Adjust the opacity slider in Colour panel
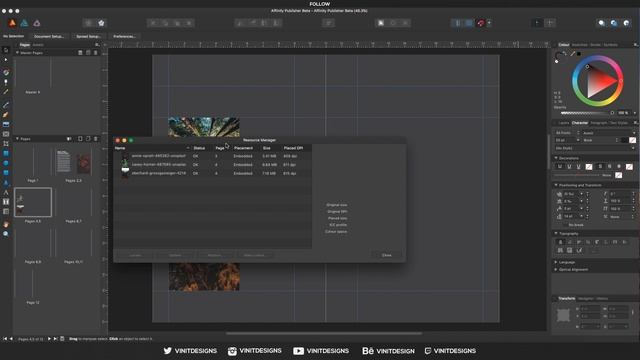Image resolution: width=640 pixels, height=360 pixels. (587, 113)
